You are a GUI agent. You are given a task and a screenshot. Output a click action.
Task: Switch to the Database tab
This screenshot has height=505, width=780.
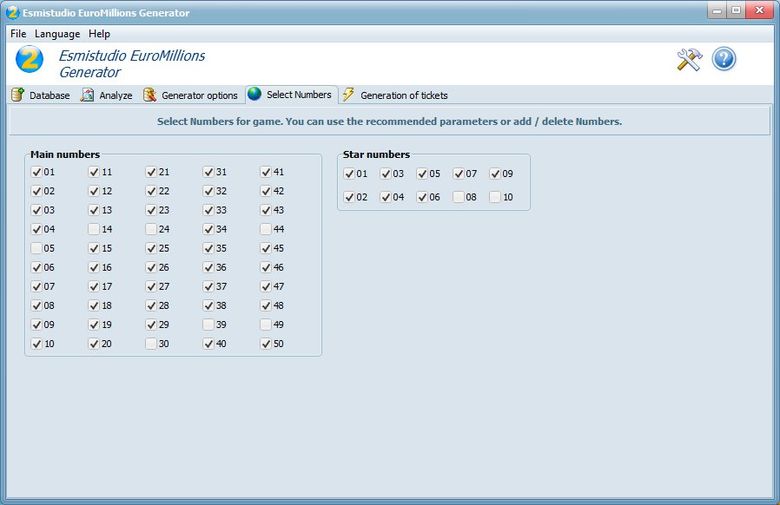pos(40,95)
